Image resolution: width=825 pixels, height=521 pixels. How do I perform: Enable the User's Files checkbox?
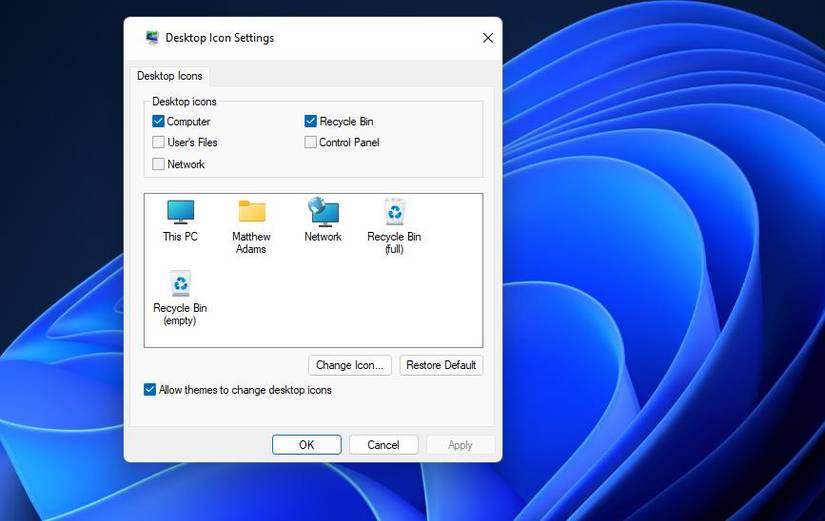[158, 142]
